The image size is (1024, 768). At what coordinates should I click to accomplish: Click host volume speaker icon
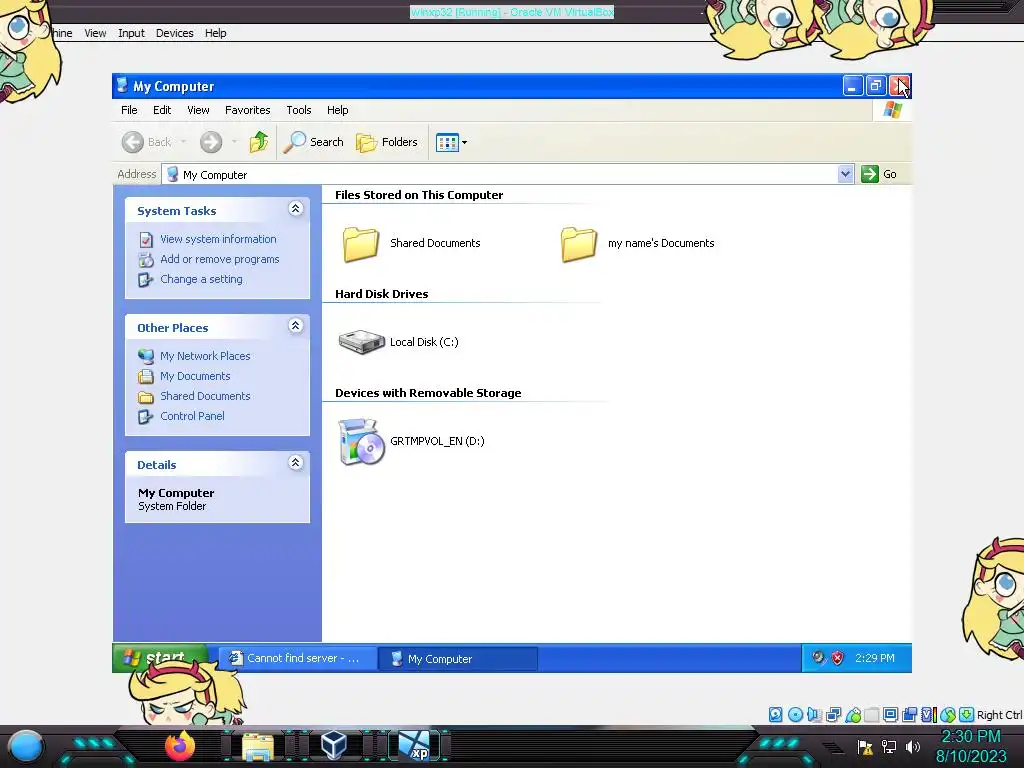[x=913, y=747]
